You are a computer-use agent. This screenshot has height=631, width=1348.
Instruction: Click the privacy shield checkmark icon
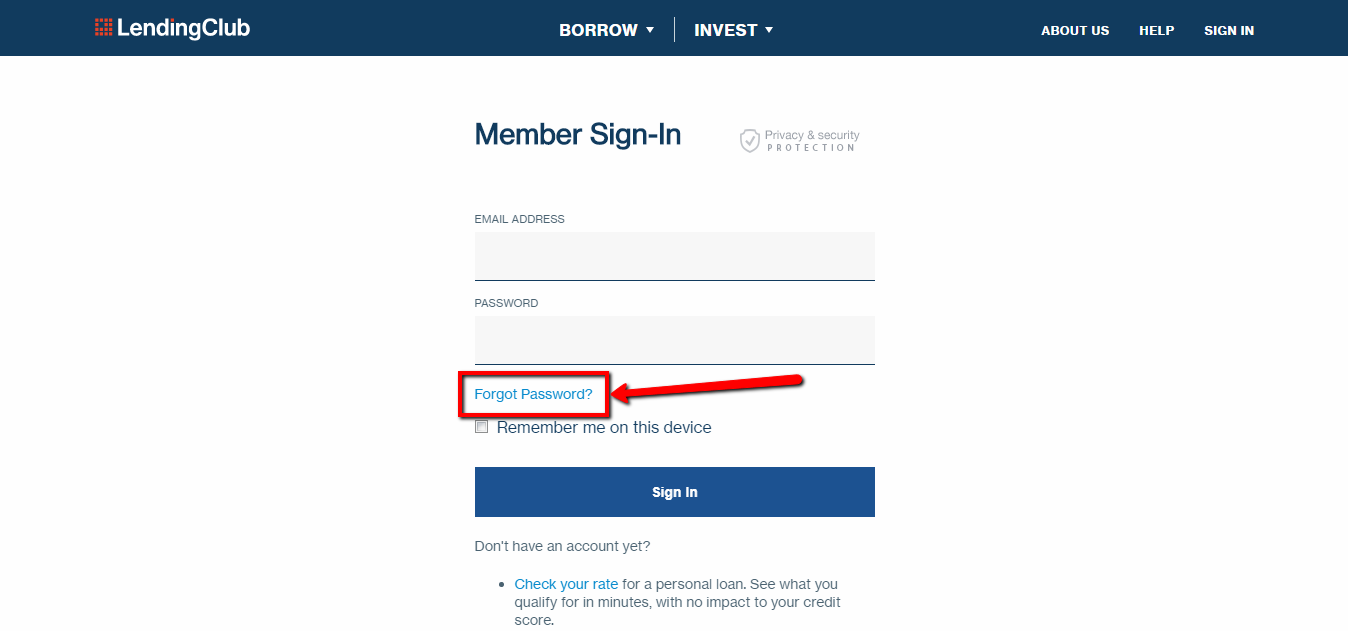click(749, 140)
